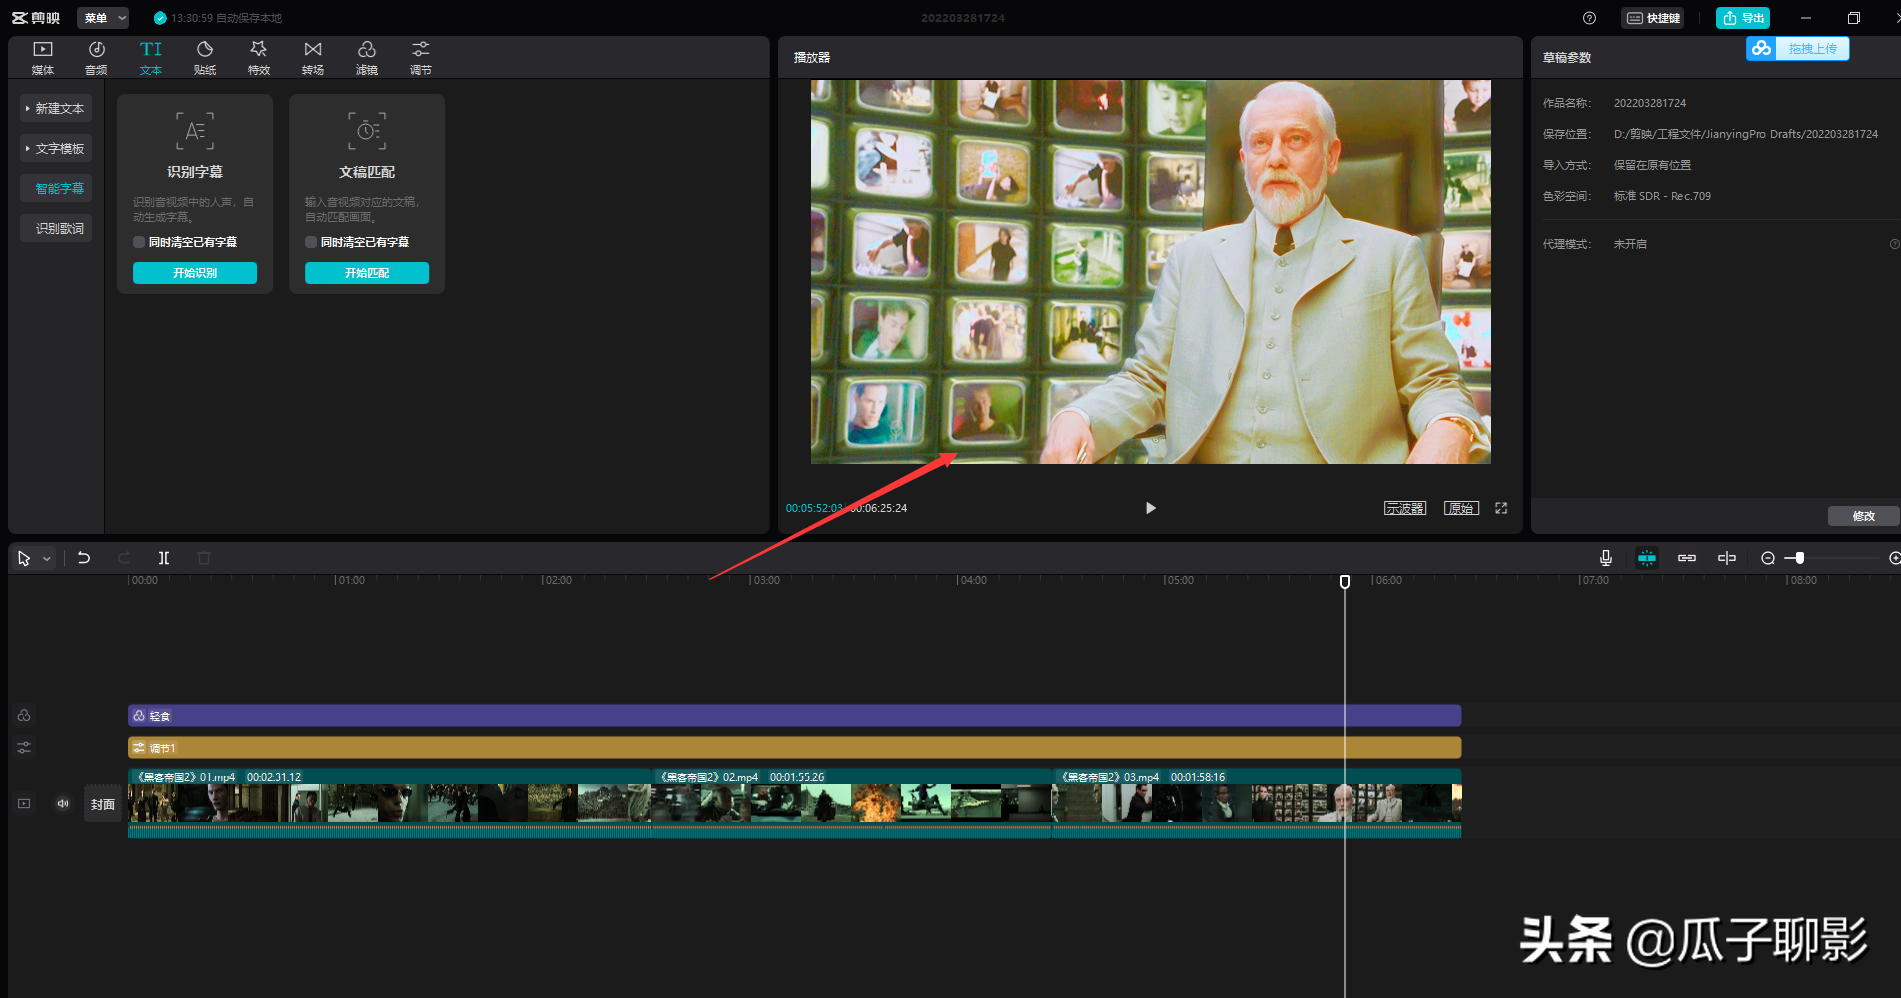Delete the selected clip
This screenshot has height=998, width=1901.
(204, 558)
